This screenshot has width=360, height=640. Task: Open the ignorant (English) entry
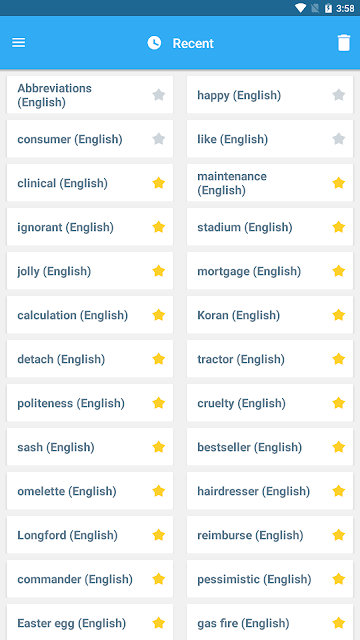[90, 227]
